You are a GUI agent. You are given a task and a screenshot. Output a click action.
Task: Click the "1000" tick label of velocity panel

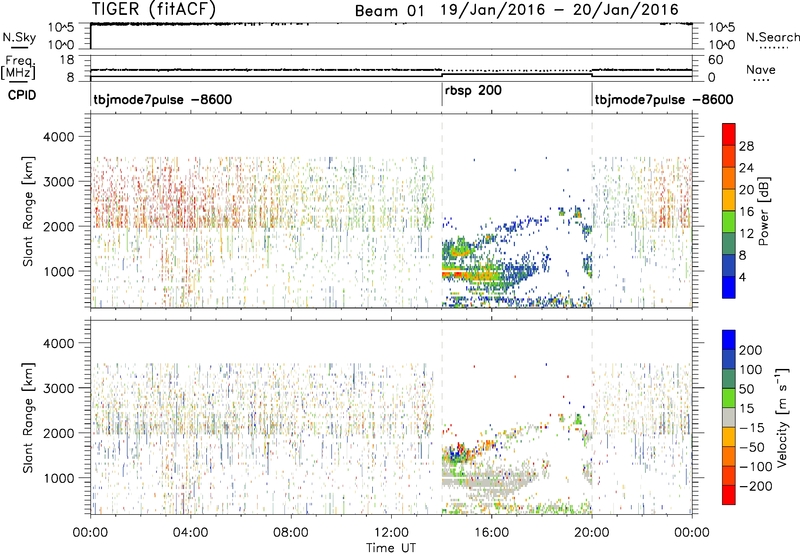pyautogui.click(x=59, y=478)
